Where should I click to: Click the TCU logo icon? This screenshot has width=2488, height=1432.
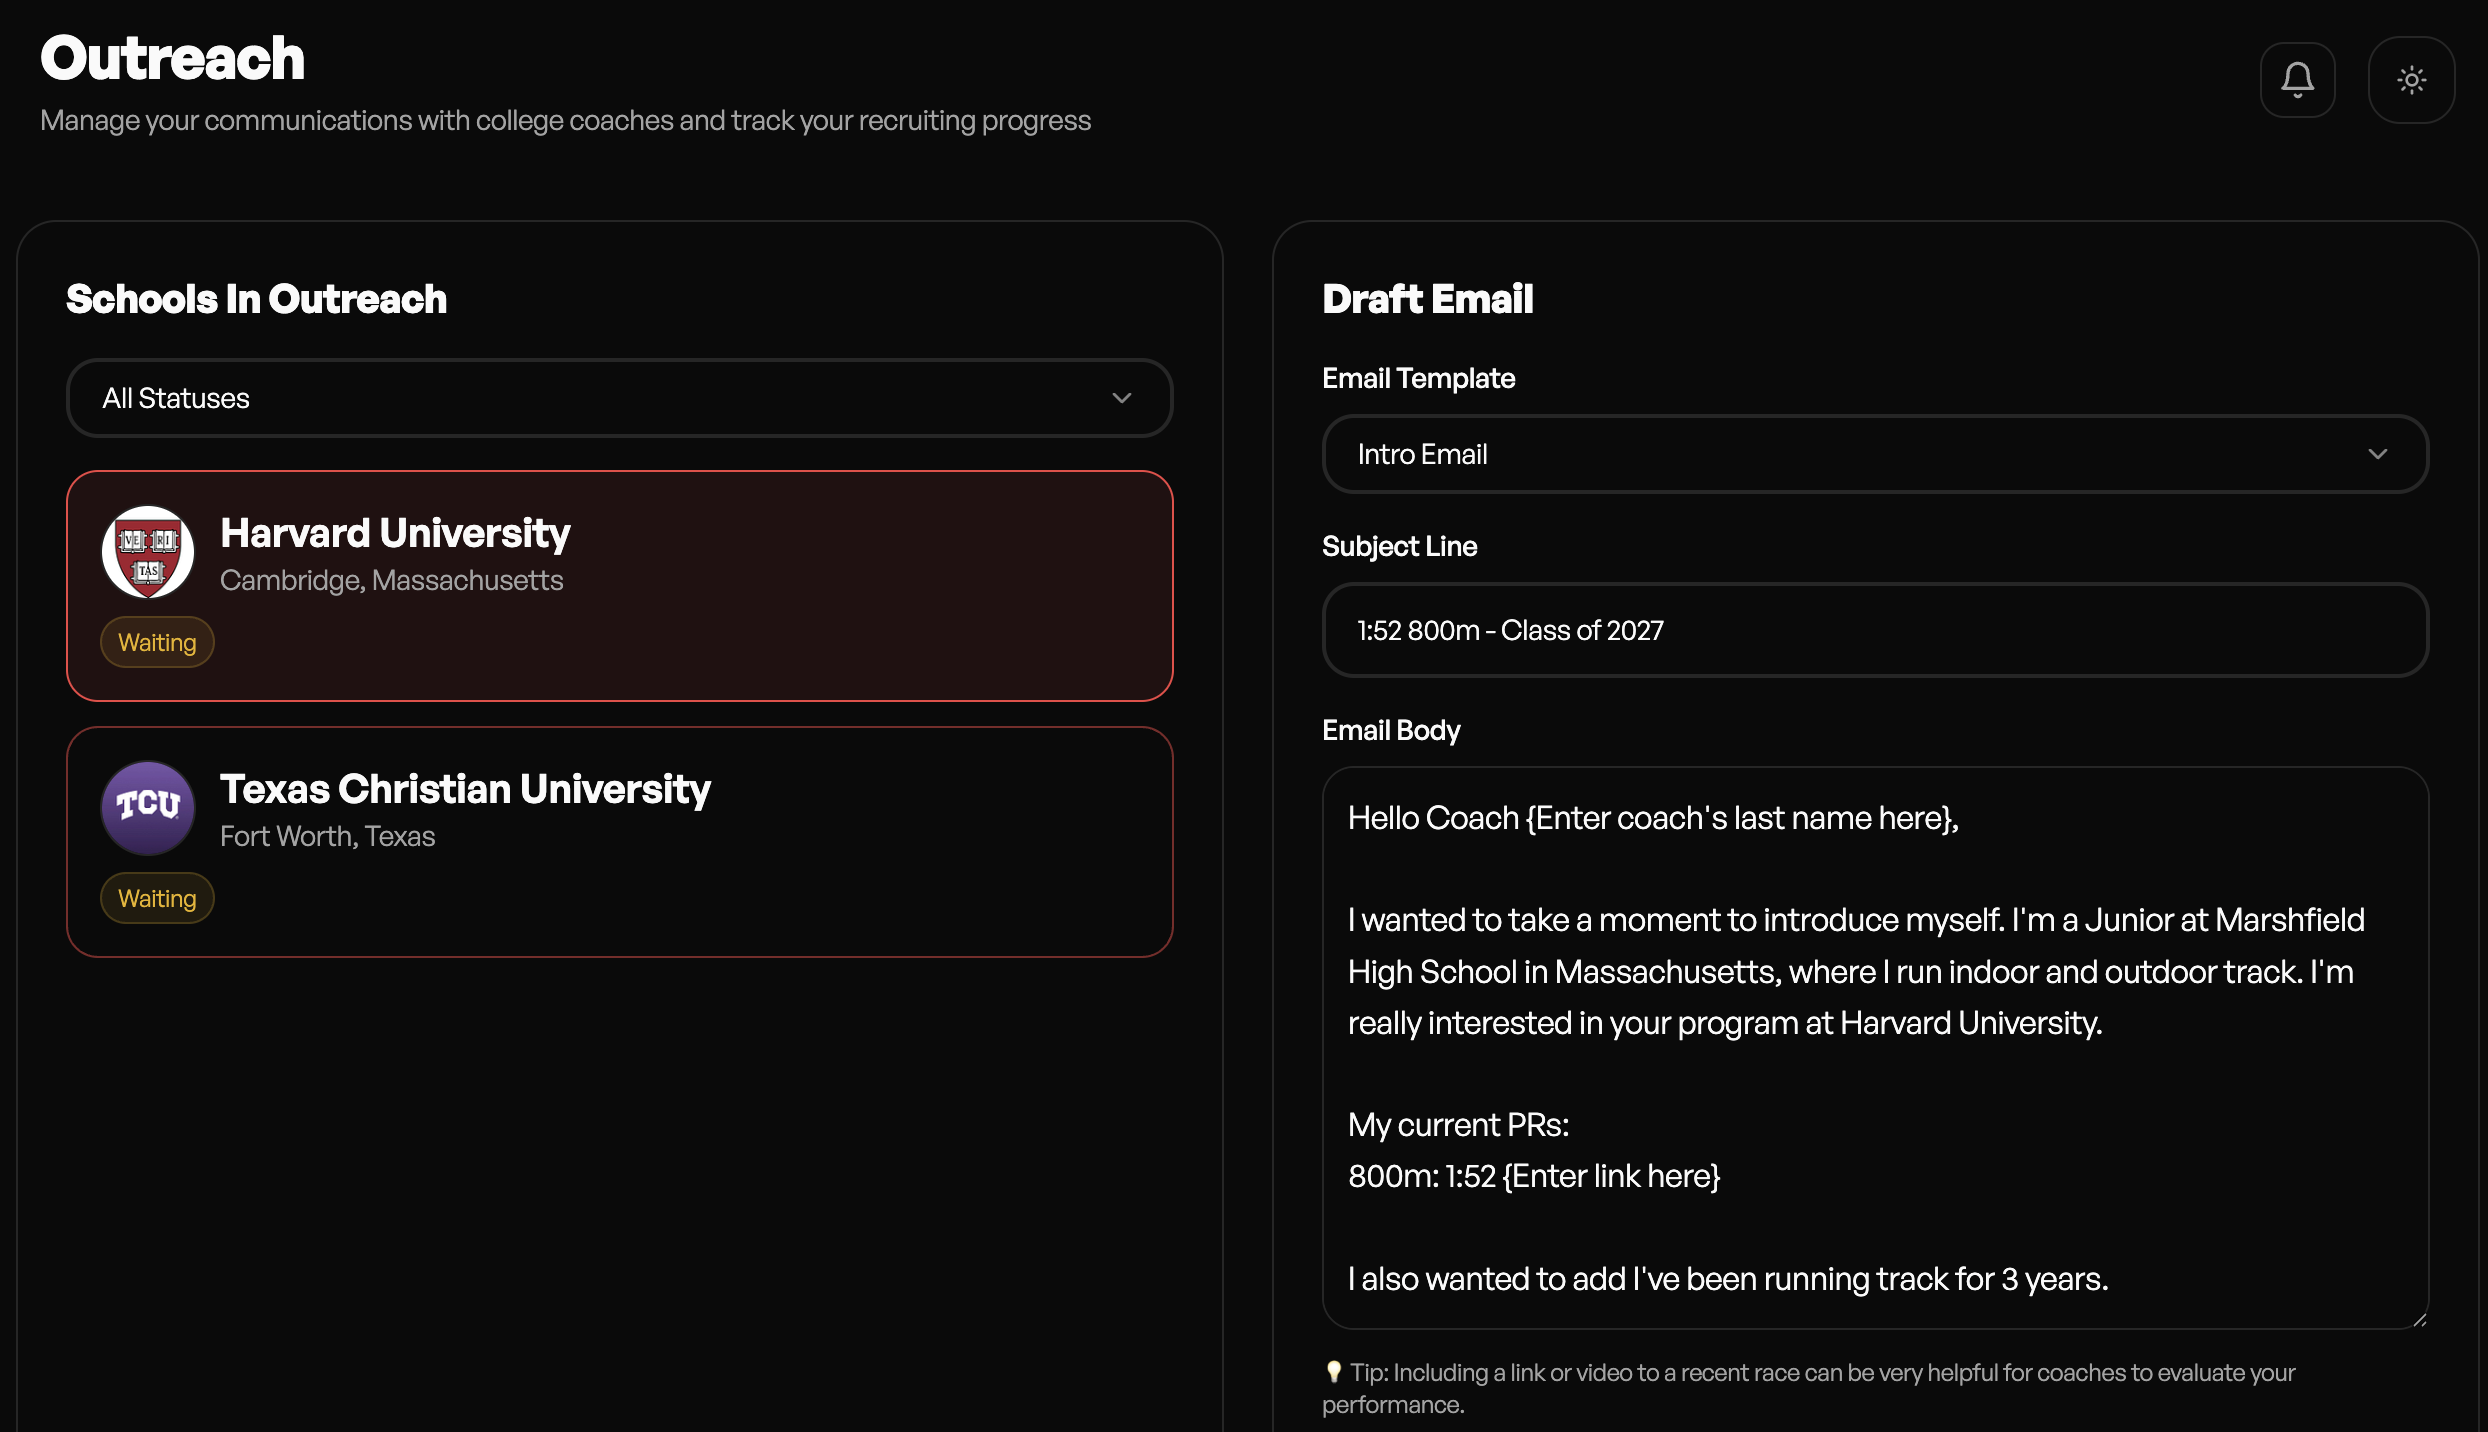[x=147, y=808]
